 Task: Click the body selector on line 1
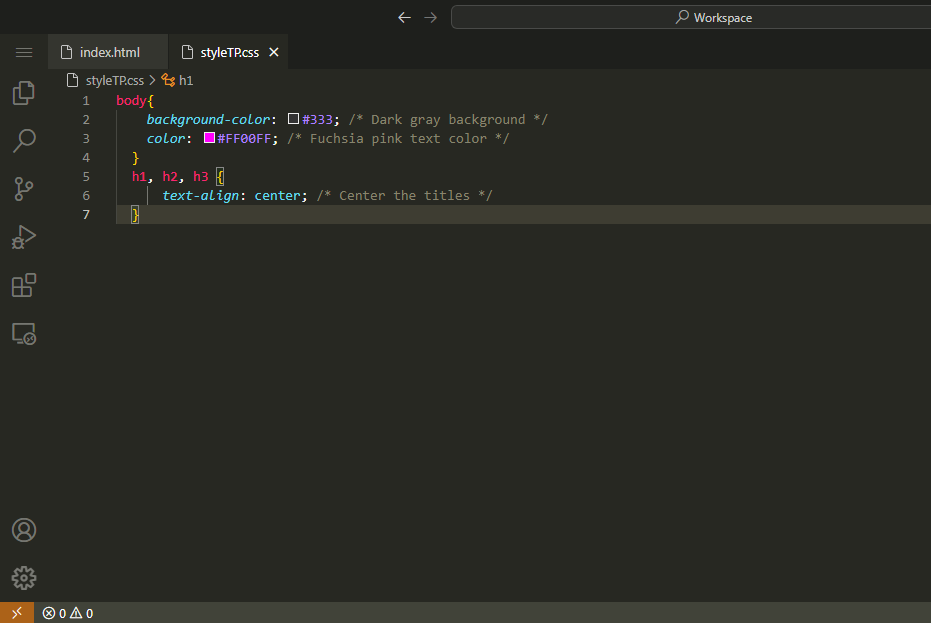pos(131,100)
